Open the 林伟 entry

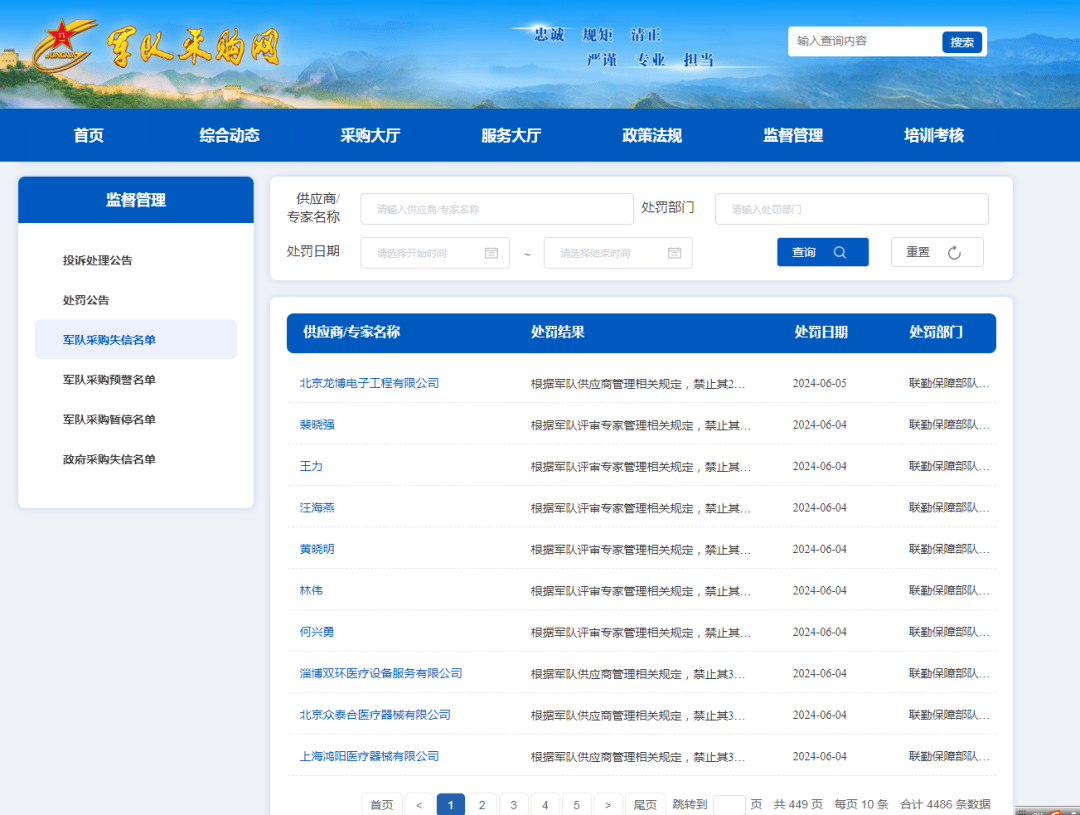[311, 590]
